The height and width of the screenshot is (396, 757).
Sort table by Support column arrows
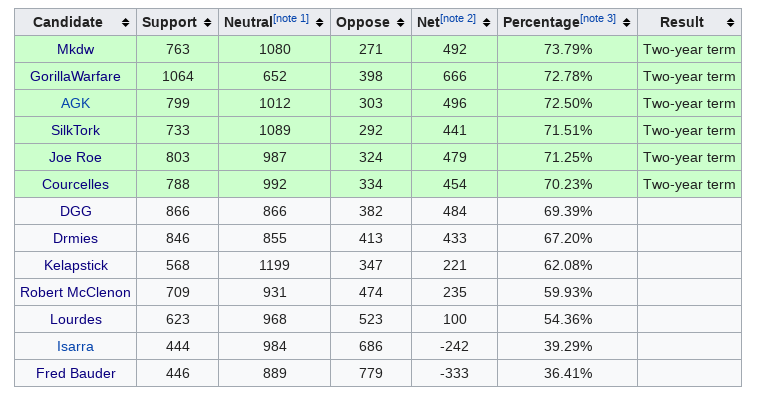208,22
